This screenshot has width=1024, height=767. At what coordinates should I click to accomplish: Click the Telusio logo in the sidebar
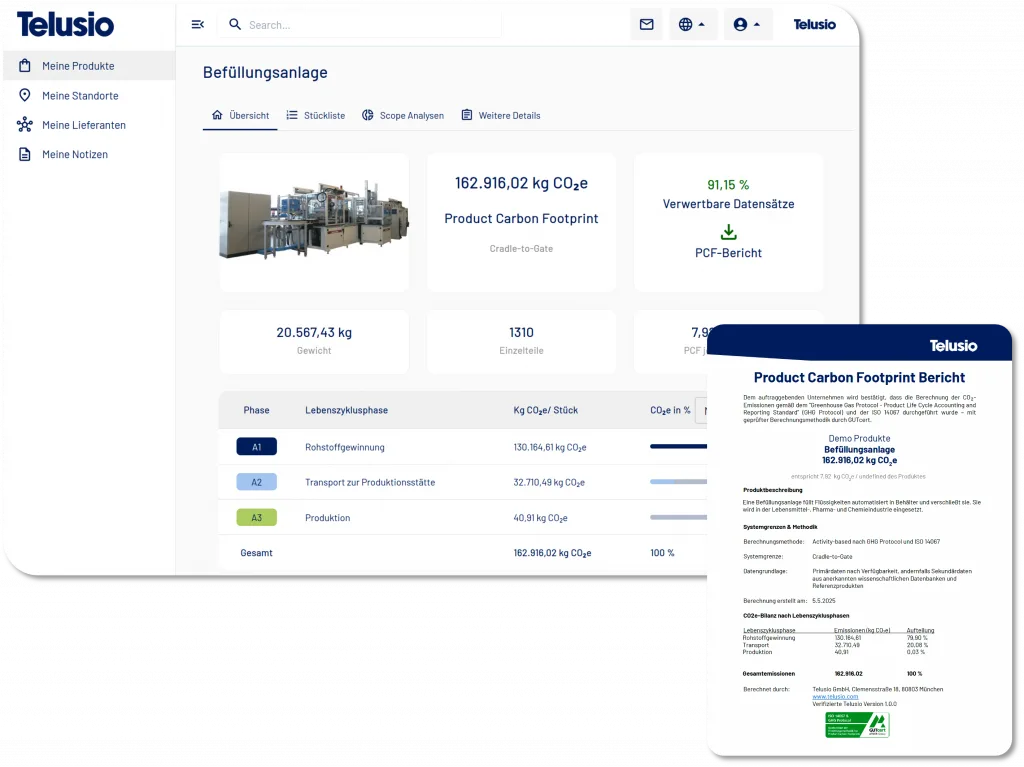[65, 24]
